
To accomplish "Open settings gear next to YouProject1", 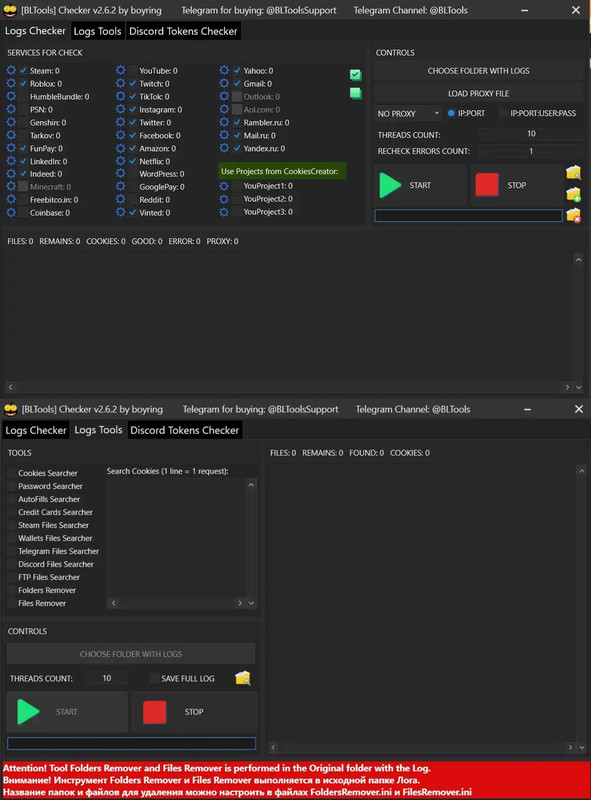I will pyautogui.click(x=224, y=186).
